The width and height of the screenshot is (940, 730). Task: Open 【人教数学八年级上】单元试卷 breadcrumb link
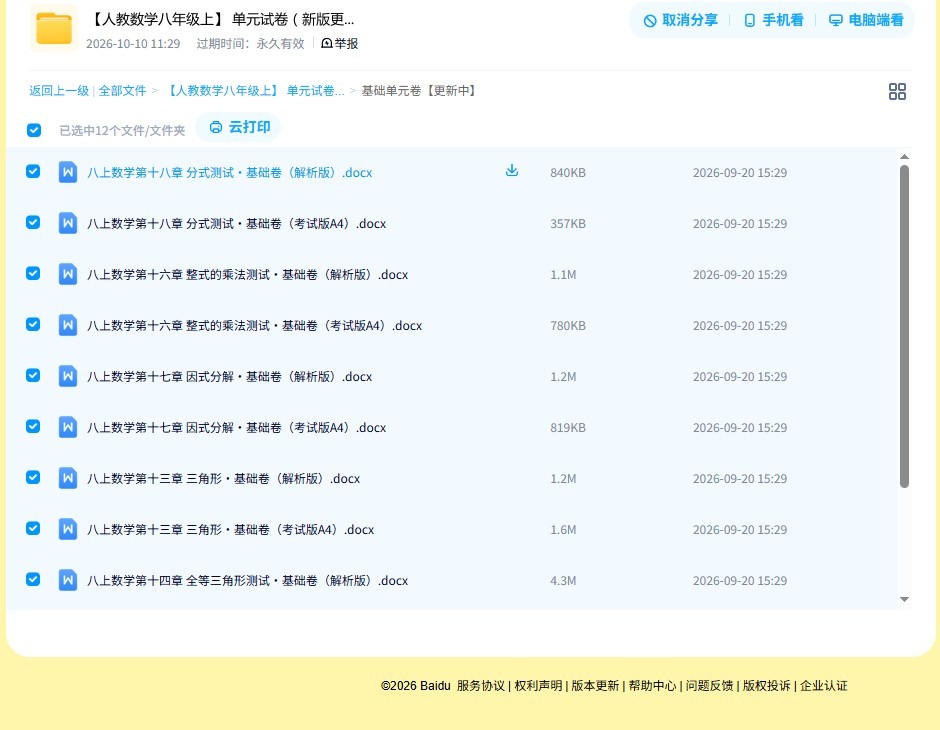pyautogui.click(x=254, y=91)
